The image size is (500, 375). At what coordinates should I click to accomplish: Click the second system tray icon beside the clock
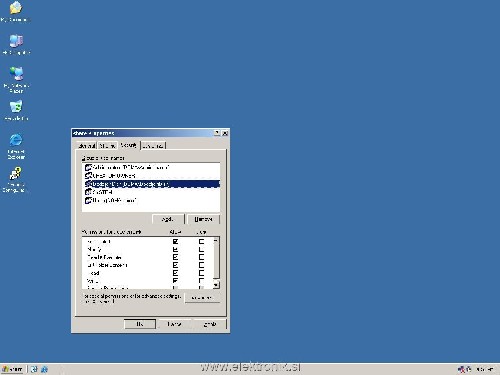click(468, 369)
